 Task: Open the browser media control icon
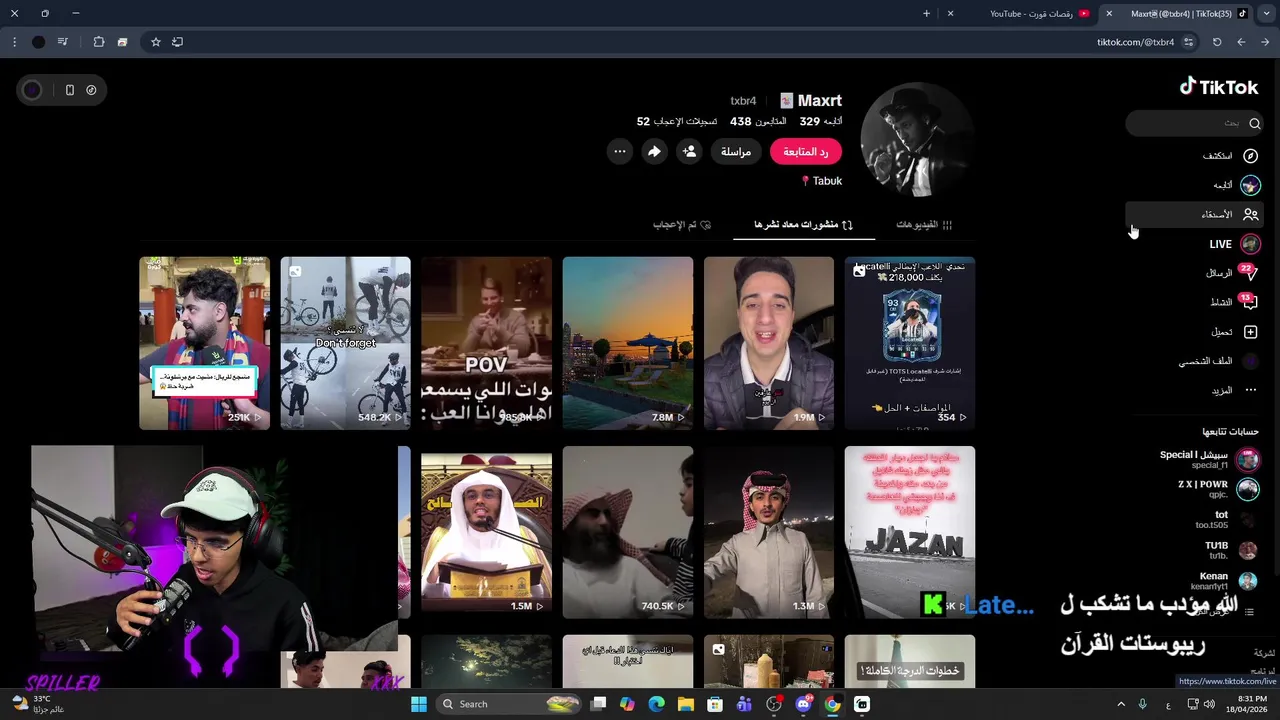(63, 42)
